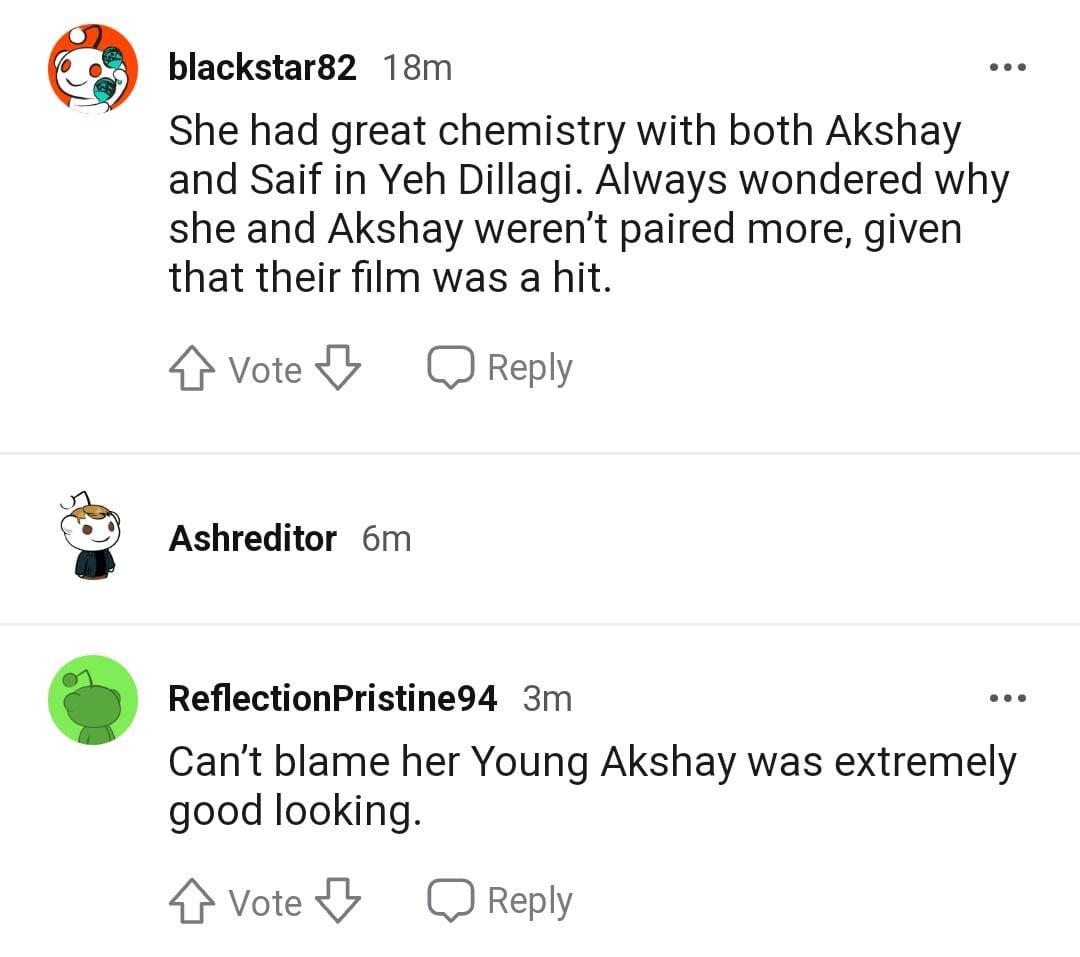Open more options for ReflectionPristine94's comment
The image size is (1080, 957).
(x=1007, y=698)
